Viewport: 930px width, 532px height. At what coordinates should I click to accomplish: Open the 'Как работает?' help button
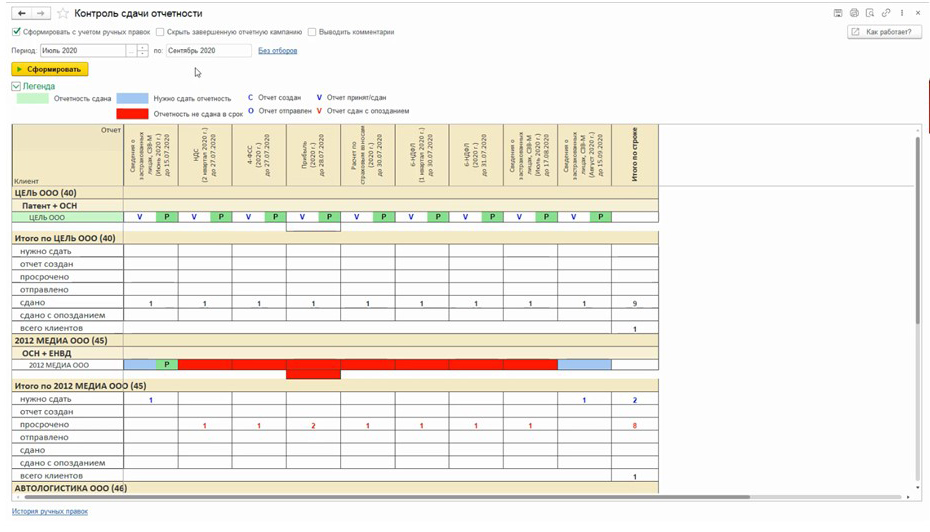pyautogui.click(x=883, y=32)
